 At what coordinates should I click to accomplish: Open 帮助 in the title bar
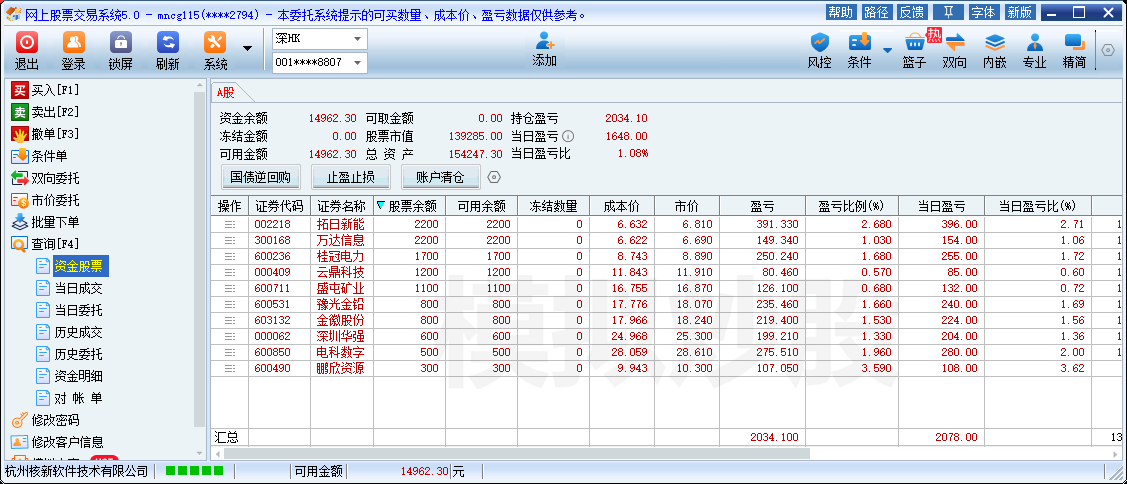(x=840, y=12)
